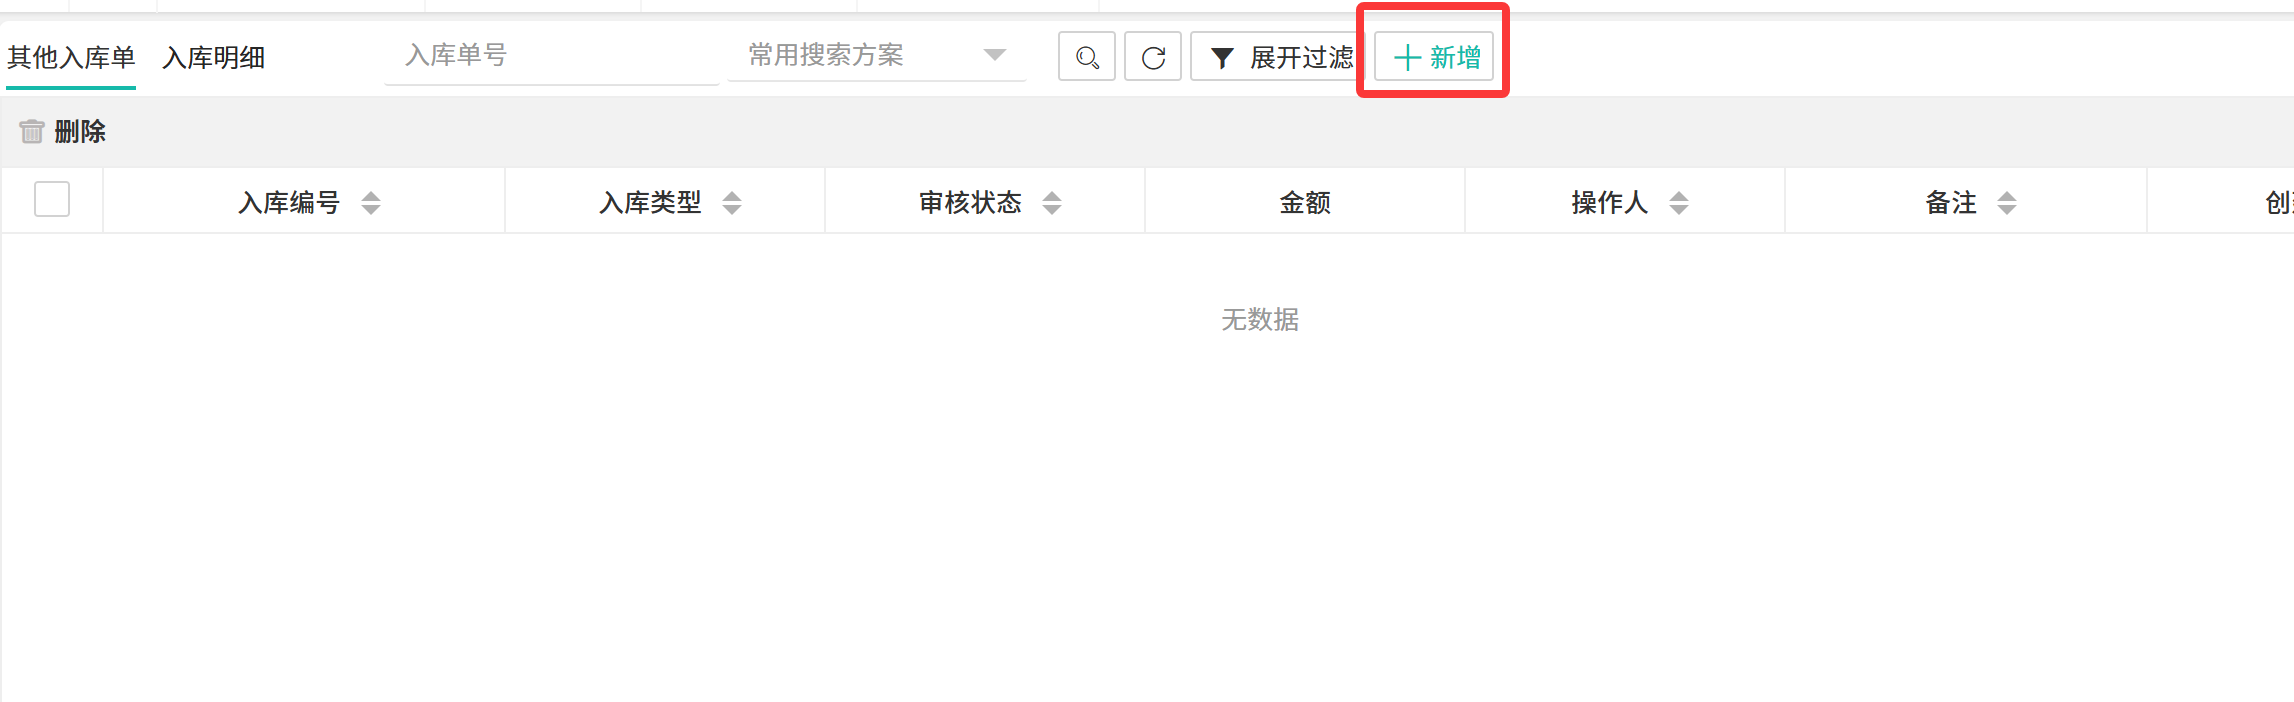Expand filters with 展开过滤 button
The width and height of the screenshot is (2294, 702).
coord(1280,57)
